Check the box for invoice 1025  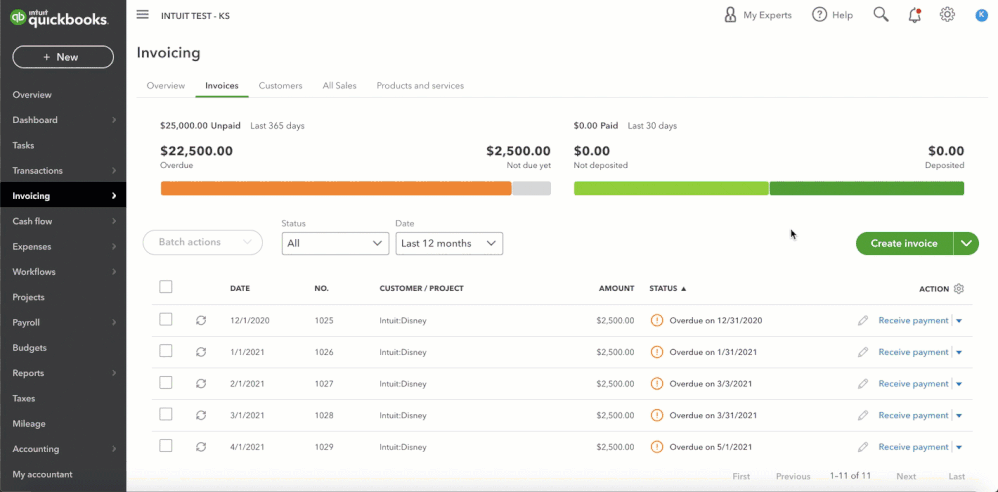tap(166, 320)
